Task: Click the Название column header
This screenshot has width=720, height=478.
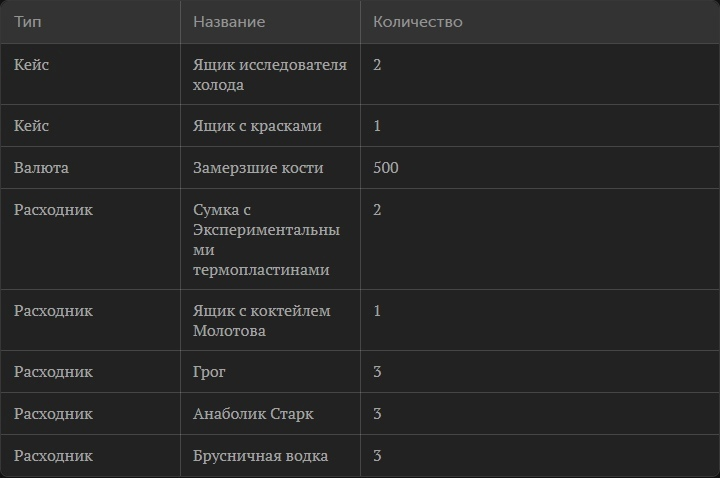Action: tap(229, 22)
